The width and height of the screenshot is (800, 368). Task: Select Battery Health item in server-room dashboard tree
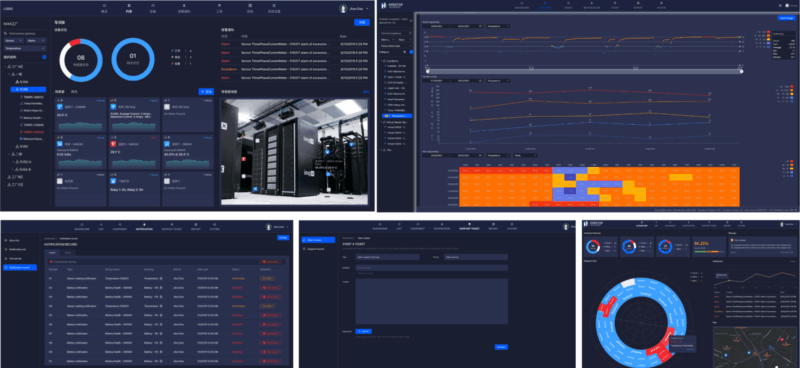[x=31, y=117]
